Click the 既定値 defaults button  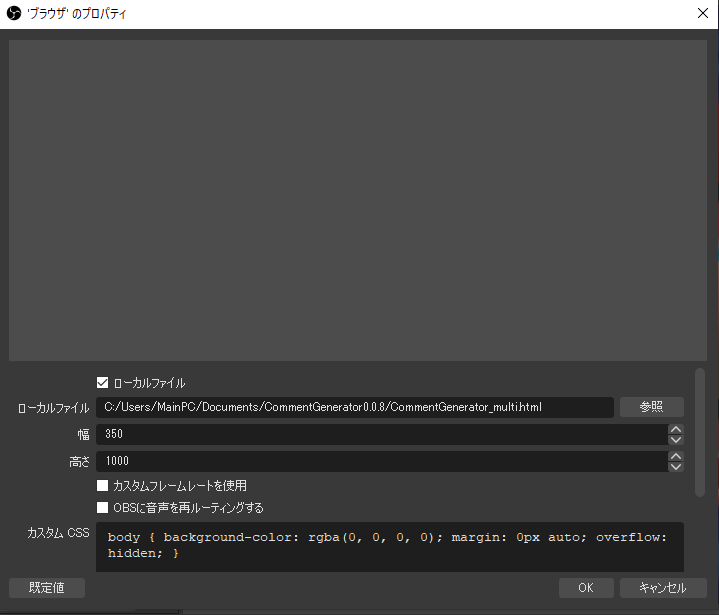pos(47,587)
